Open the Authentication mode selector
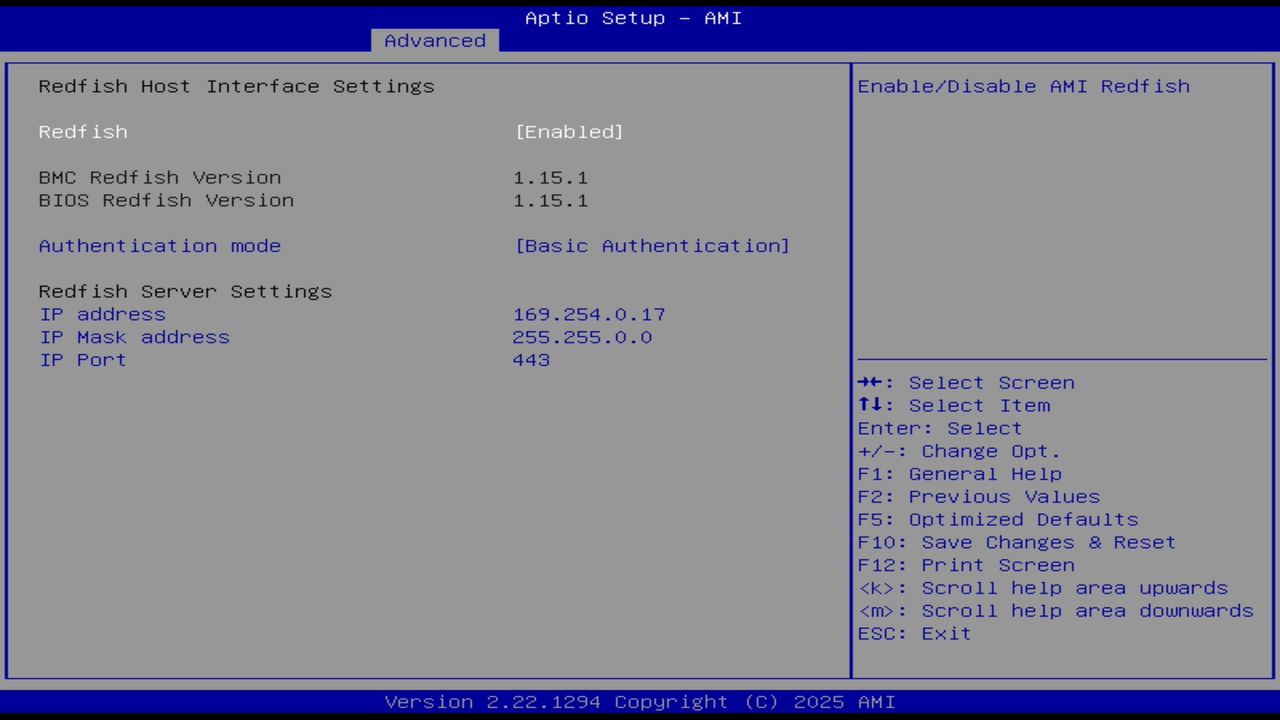The image size is (1280, 720). coord(159,245)
